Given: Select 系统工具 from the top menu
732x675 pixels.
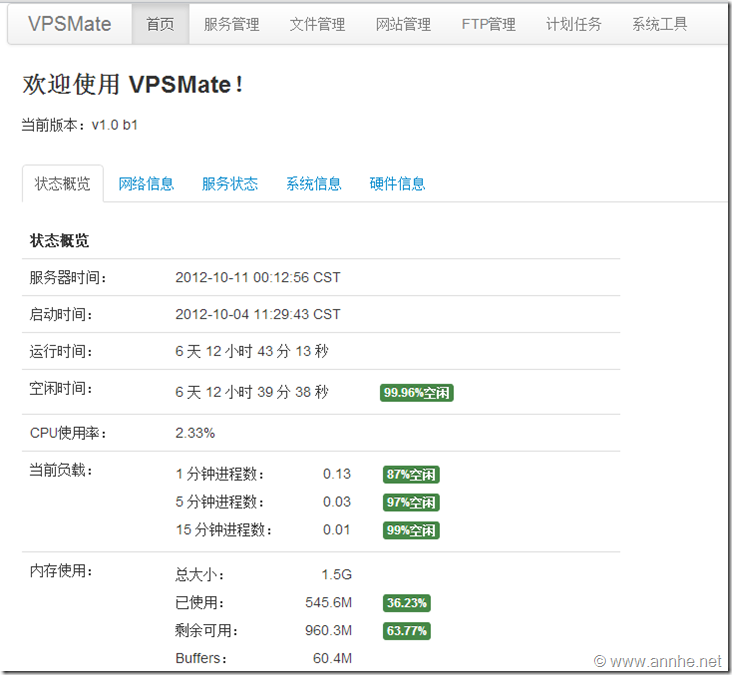Looking at the screenshot, I should click(660, 24).
